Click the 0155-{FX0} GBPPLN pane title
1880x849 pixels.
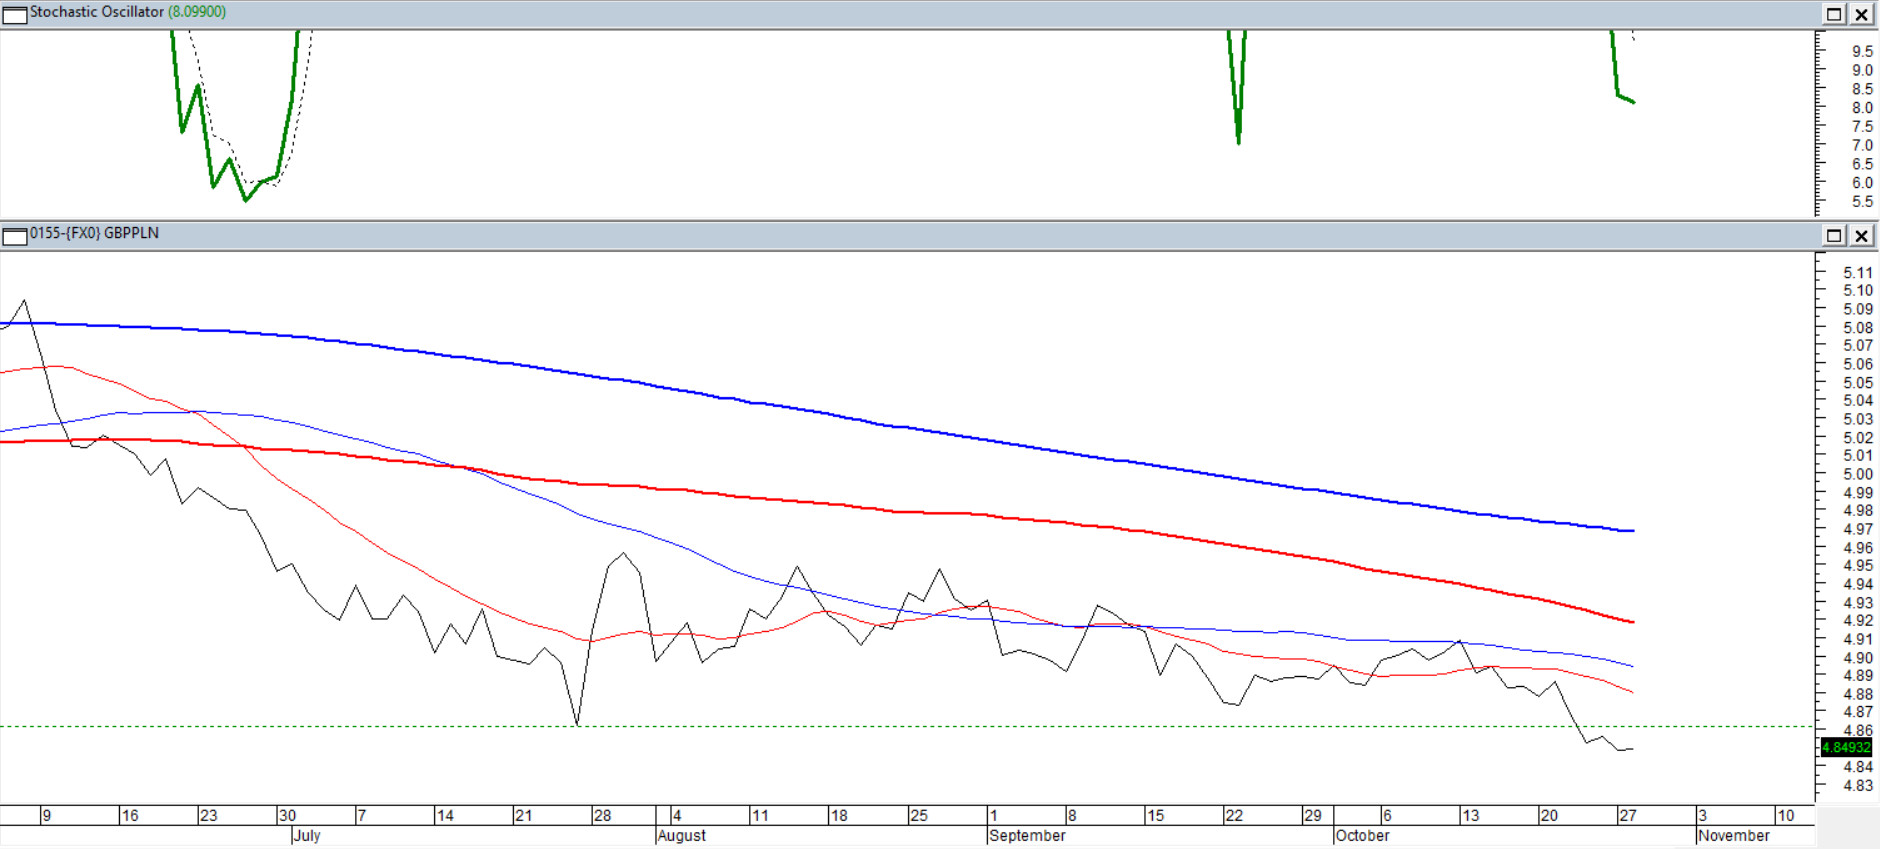pos(94,233)
